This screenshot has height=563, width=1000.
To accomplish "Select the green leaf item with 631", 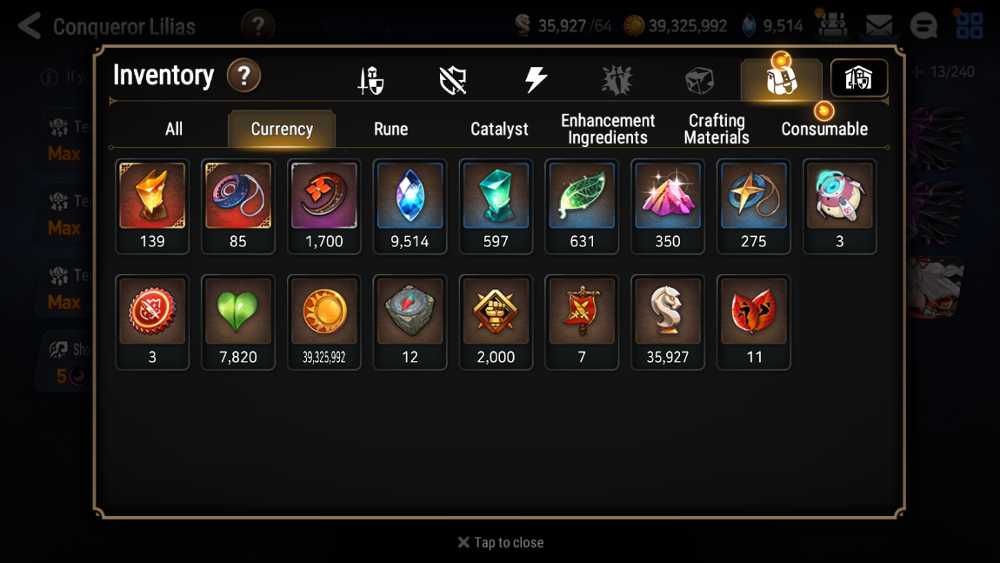I will (x=582, y=206).
